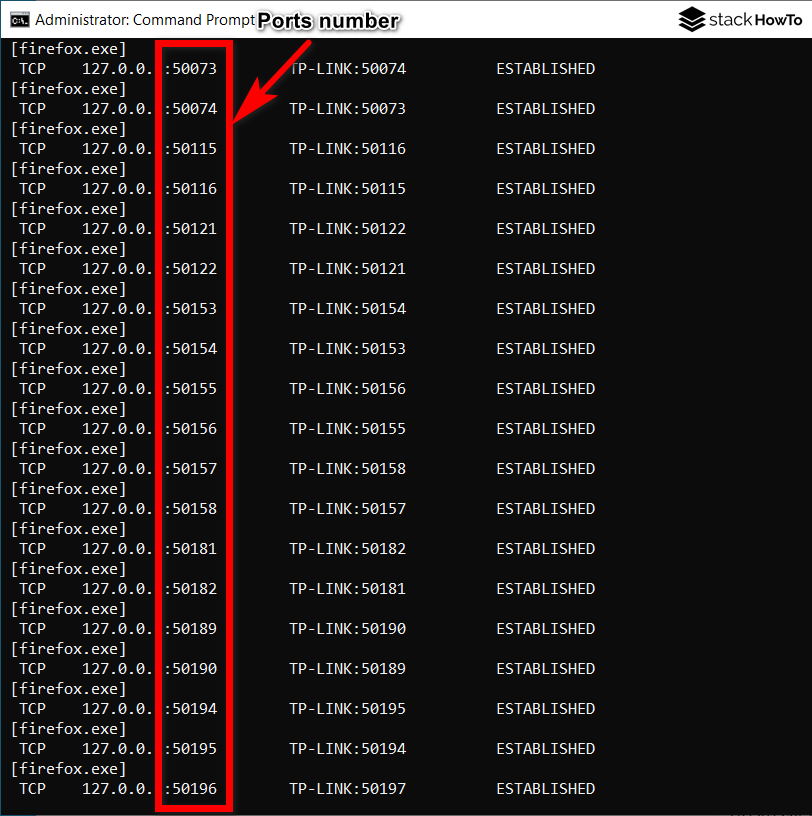Click TCP protocol on the :50189 row
Viewport: 812px width, 816px height.
coord(33,629)
